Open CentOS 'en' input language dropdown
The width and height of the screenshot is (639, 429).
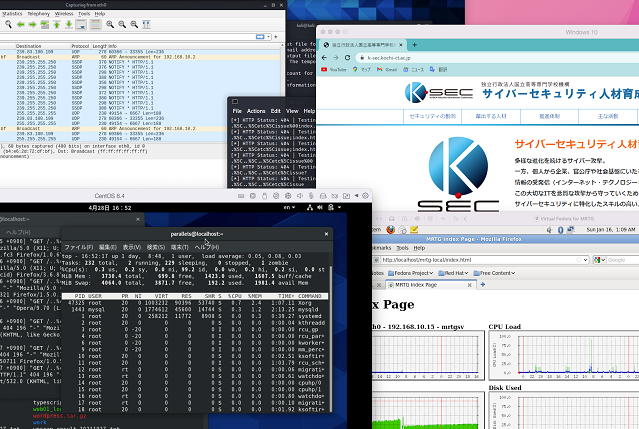click(289, 207)
